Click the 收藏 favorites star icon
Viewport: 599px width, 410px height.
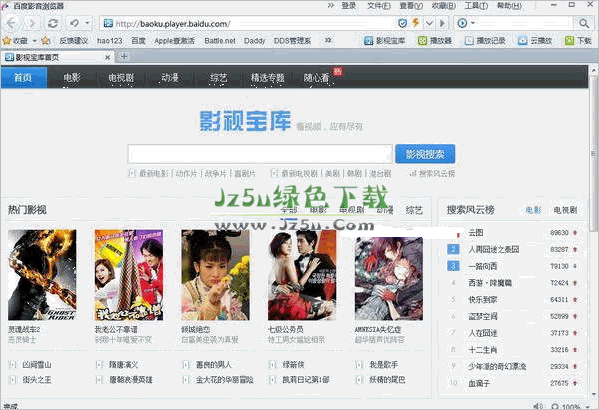click(x=7, y=41)
